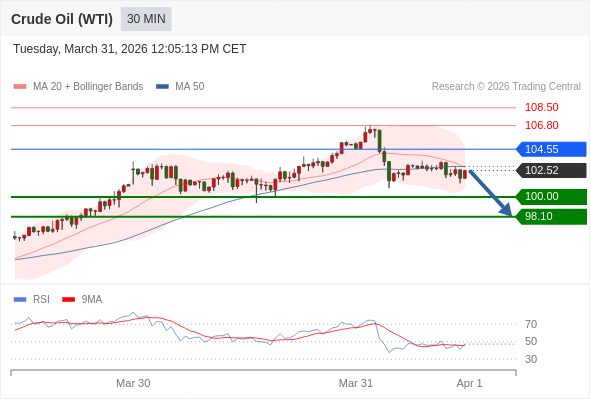This screenshot has height=400, width=590.
Task: Select the 98.10 target price tag
Action: tap(551, 216)
